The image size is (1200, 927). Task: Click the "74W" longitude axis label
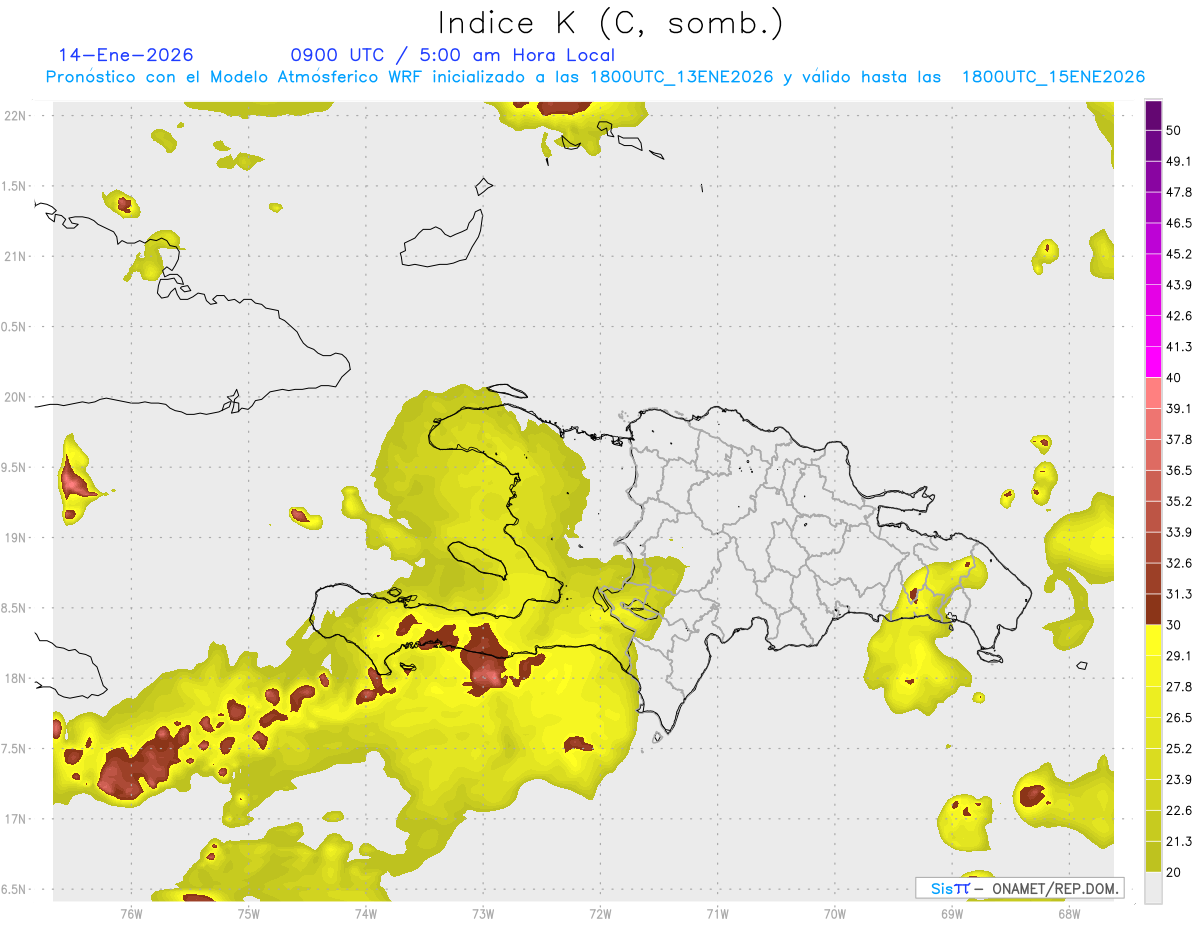365,914
